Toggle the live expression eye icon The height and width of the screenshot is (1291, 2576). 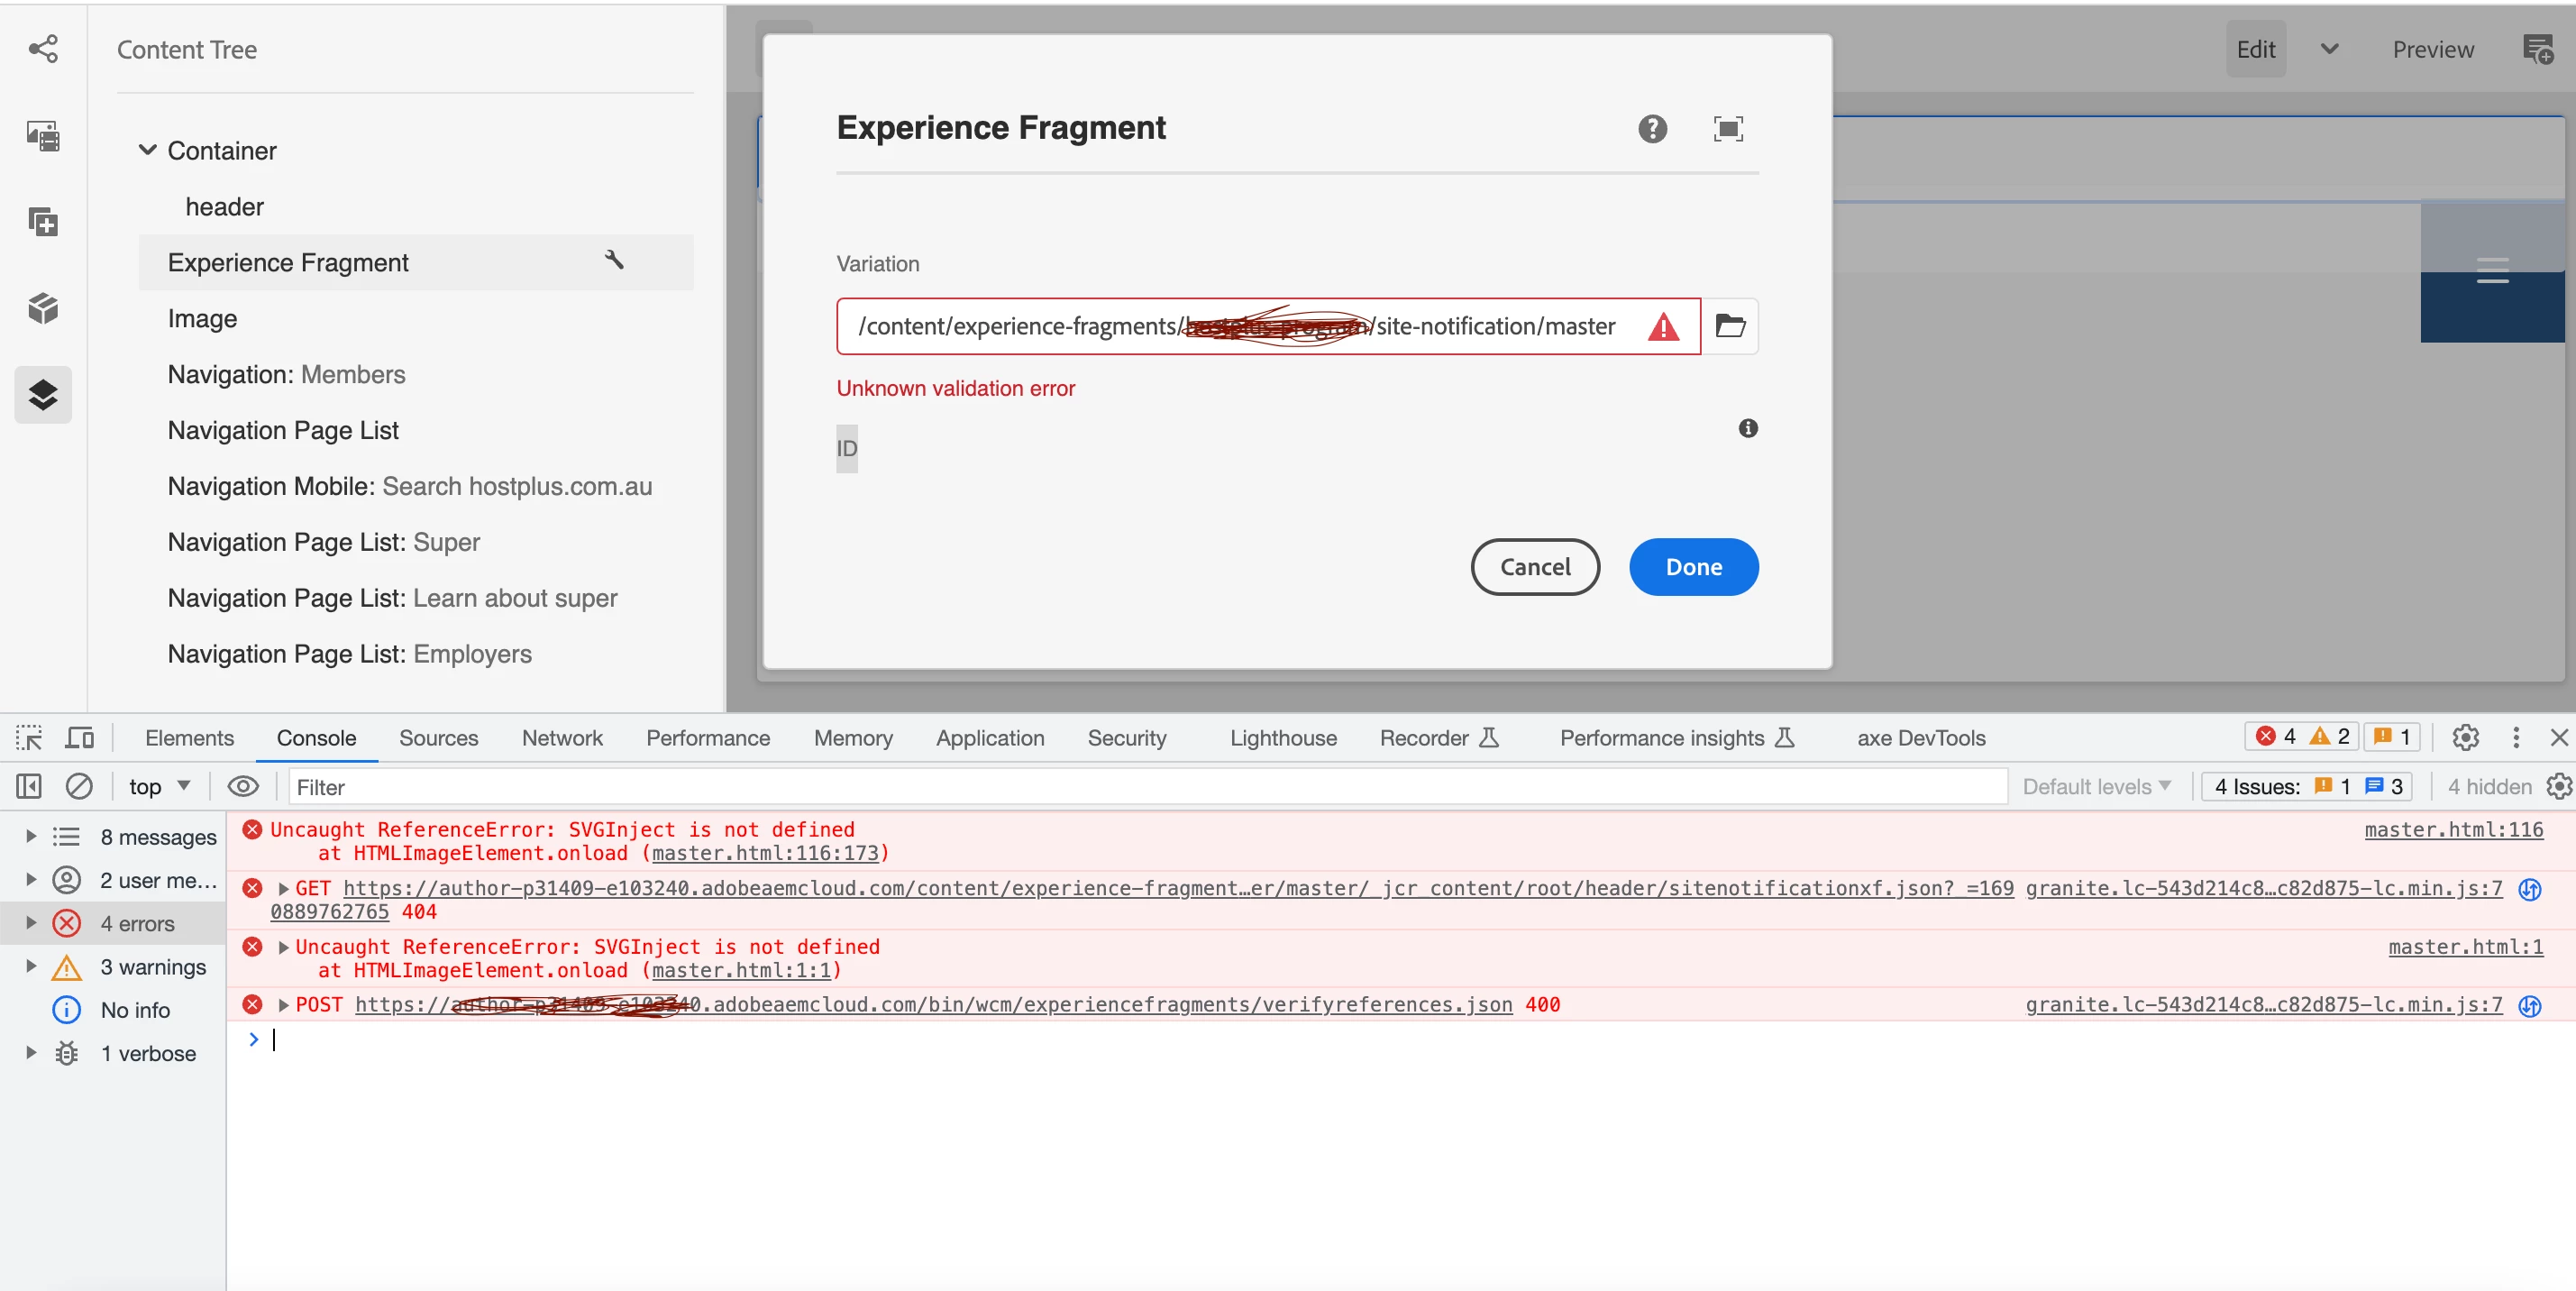pos(243,787)
